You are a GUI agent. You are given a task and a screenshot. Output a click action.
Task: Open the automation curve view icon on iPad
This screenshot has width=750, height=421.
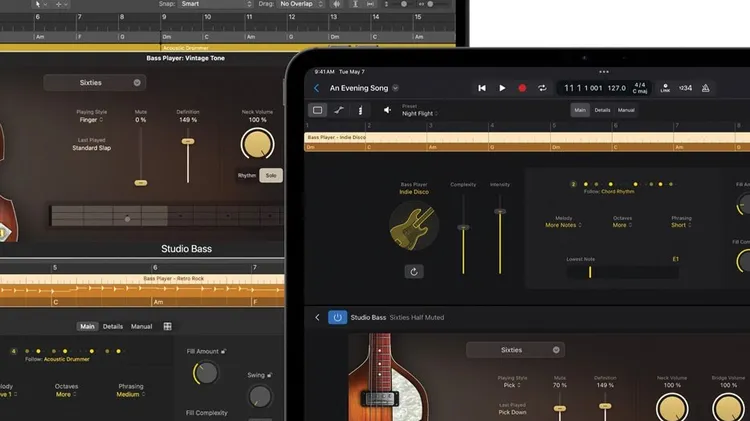(x=339, y=110)
